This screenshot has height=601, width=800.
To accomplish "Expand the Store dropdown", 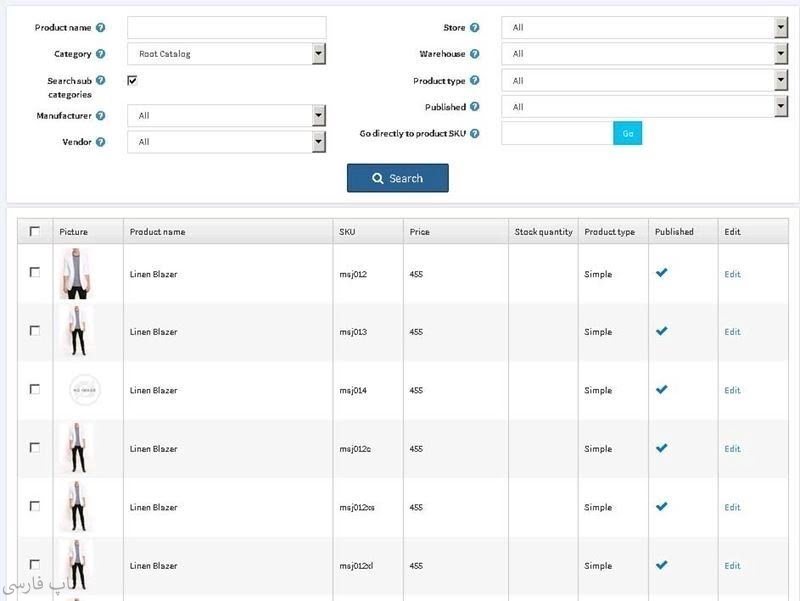I will click(x=644, y=28).
